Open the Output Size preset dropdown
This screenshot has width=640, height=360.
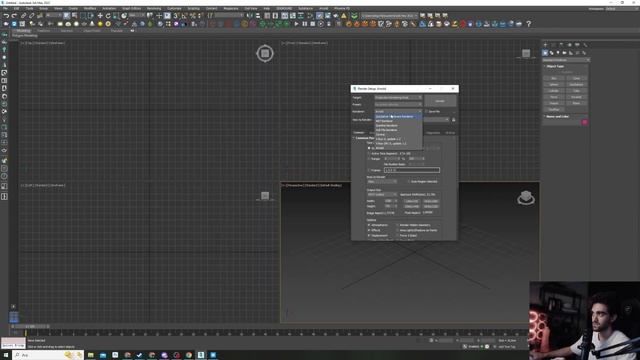(382, 195)
